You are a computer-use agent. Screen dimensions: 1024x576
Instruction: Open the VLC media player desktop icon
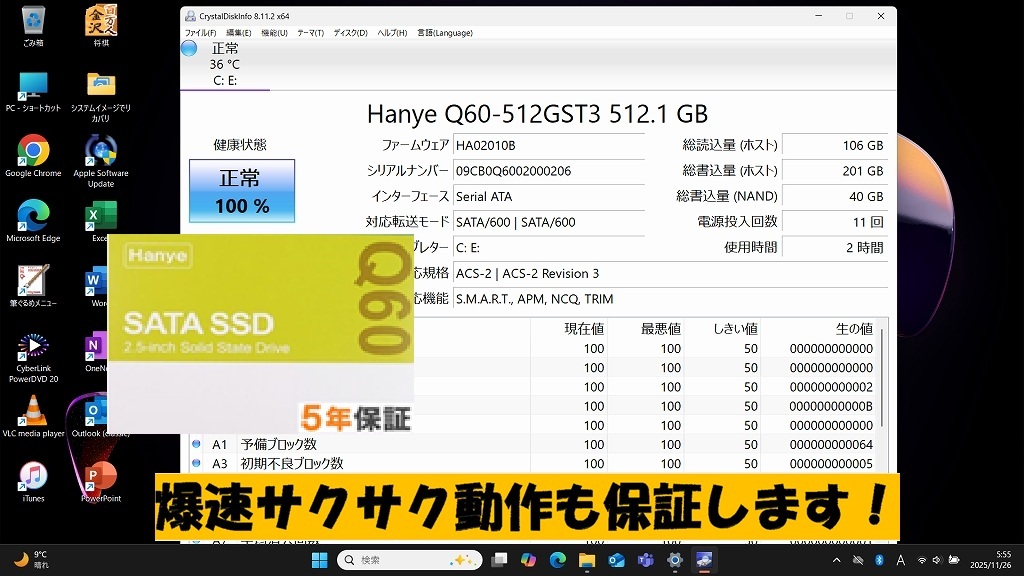coord(33,417)
